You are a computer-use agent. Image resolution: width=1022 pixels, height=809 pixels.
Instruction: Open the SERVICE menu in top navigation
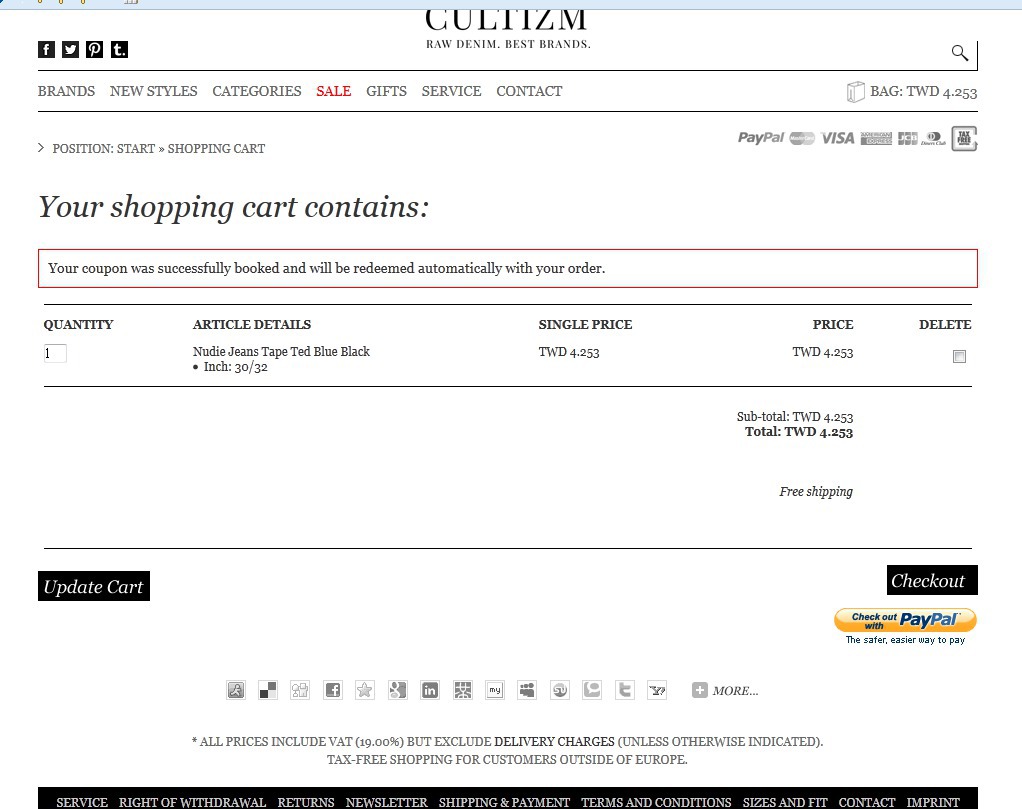point(451,91)
